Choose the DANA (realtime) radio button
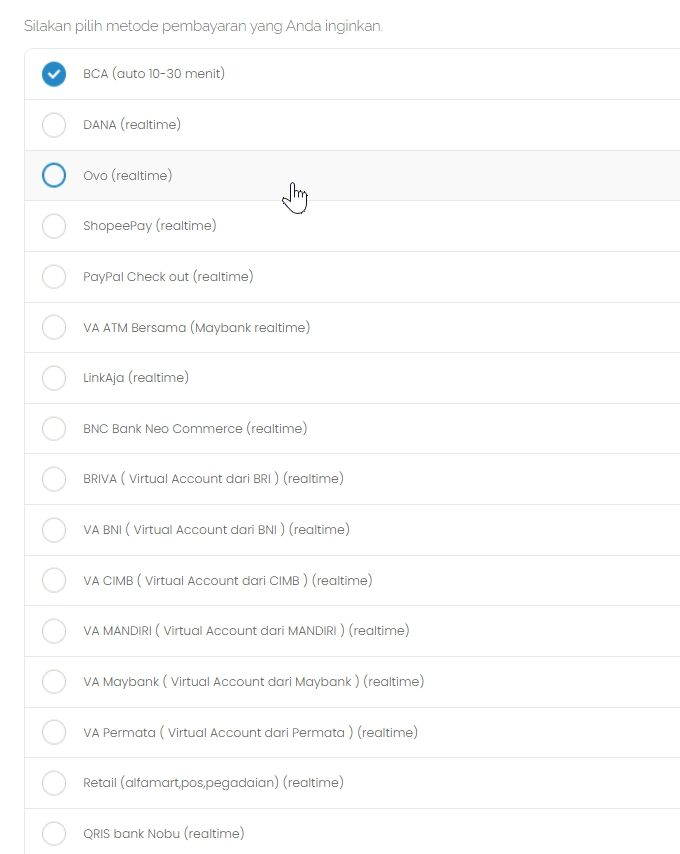 [54, 125]
